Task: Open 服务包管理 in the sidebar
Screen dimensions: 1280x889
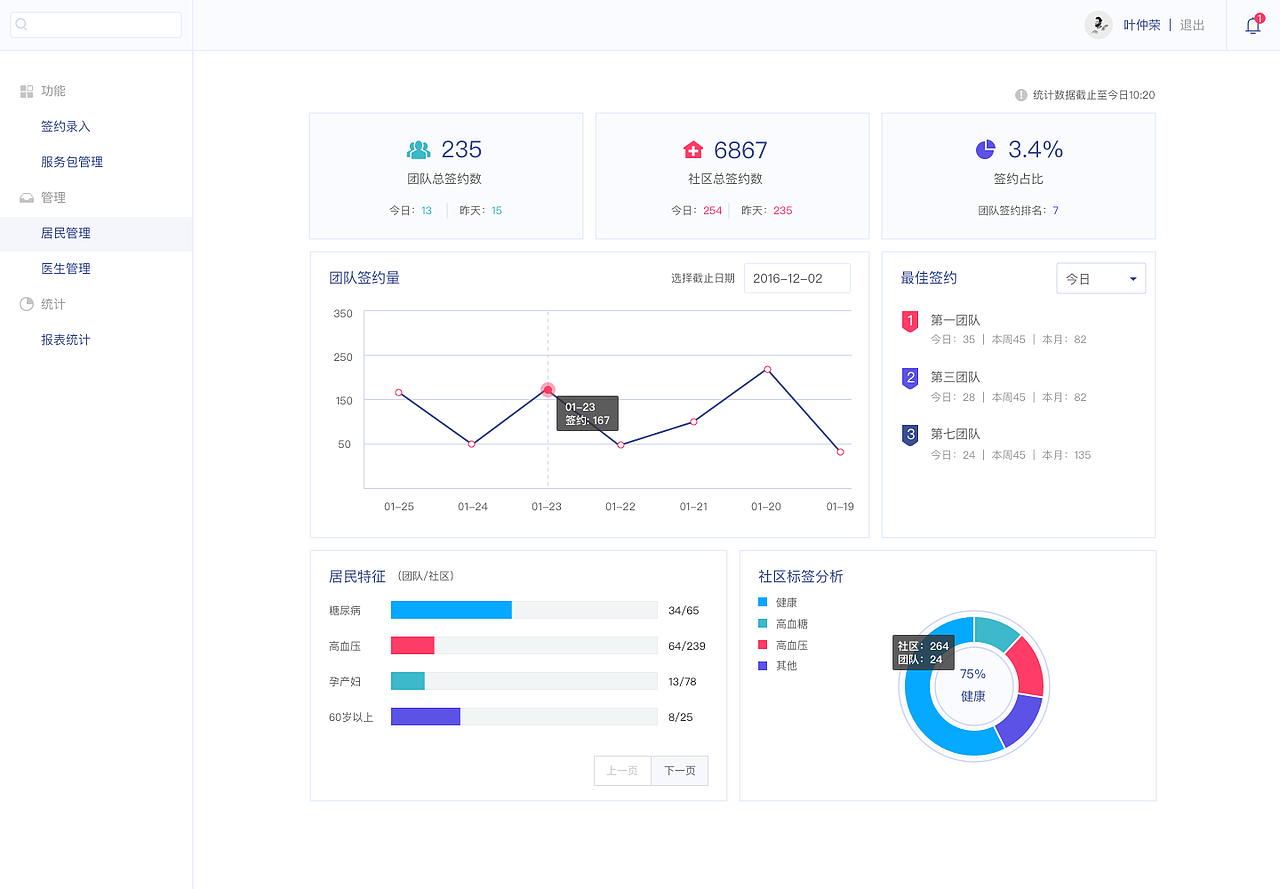Action: tap(72, 162)
